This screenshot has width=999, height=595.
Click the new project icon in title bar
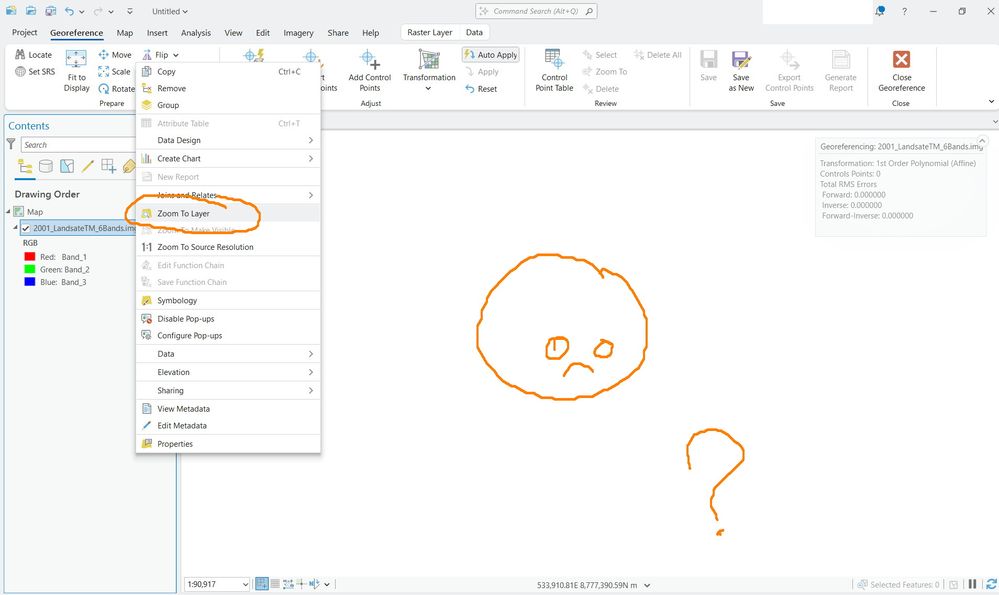pyautogui.click(x=11, y=11)
